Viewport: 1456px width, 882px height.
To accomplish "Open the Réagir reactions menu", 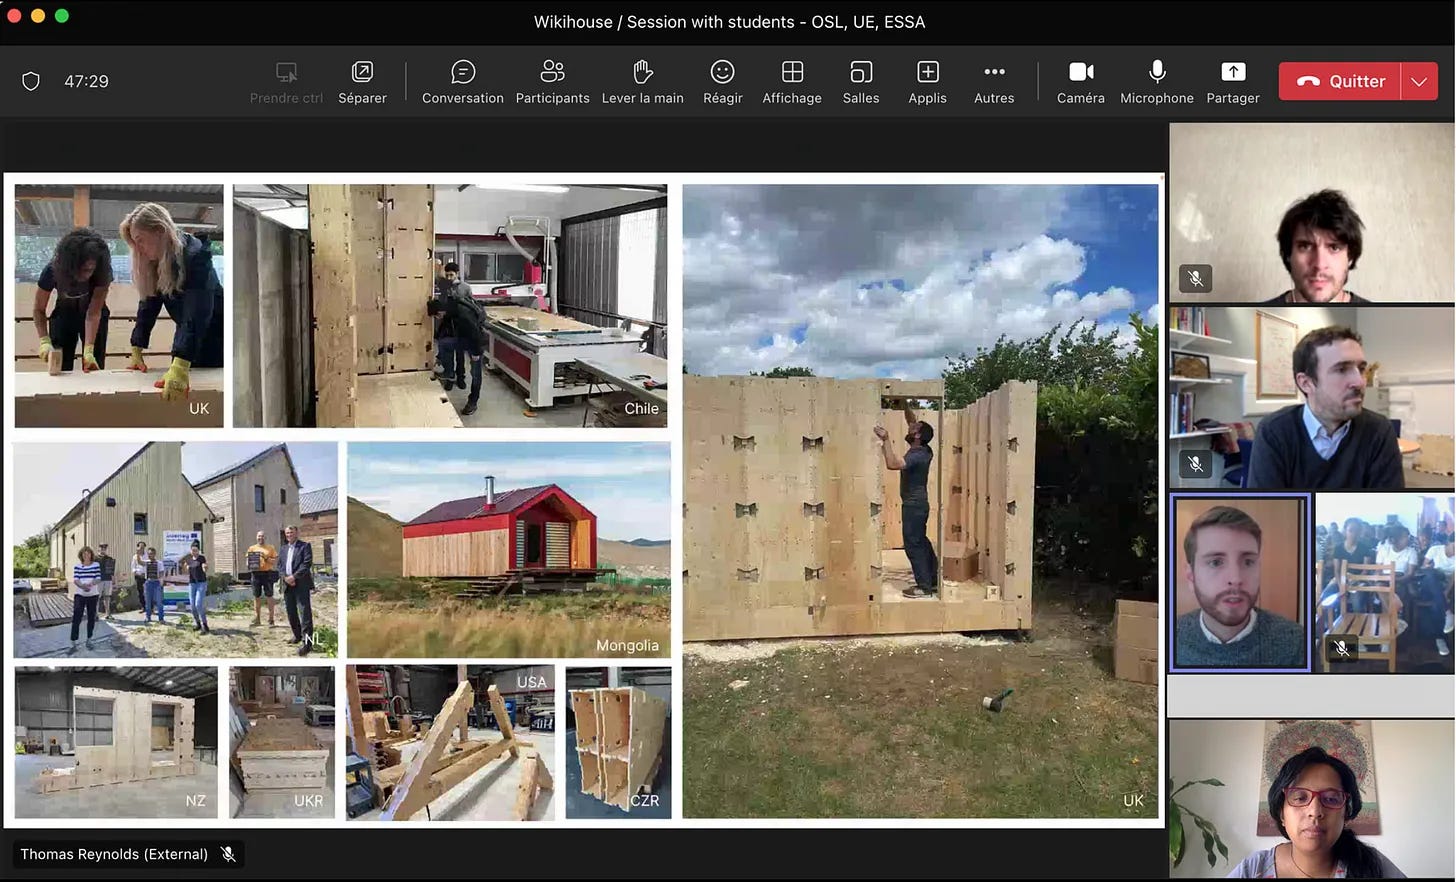I will [x=722, y=82].
